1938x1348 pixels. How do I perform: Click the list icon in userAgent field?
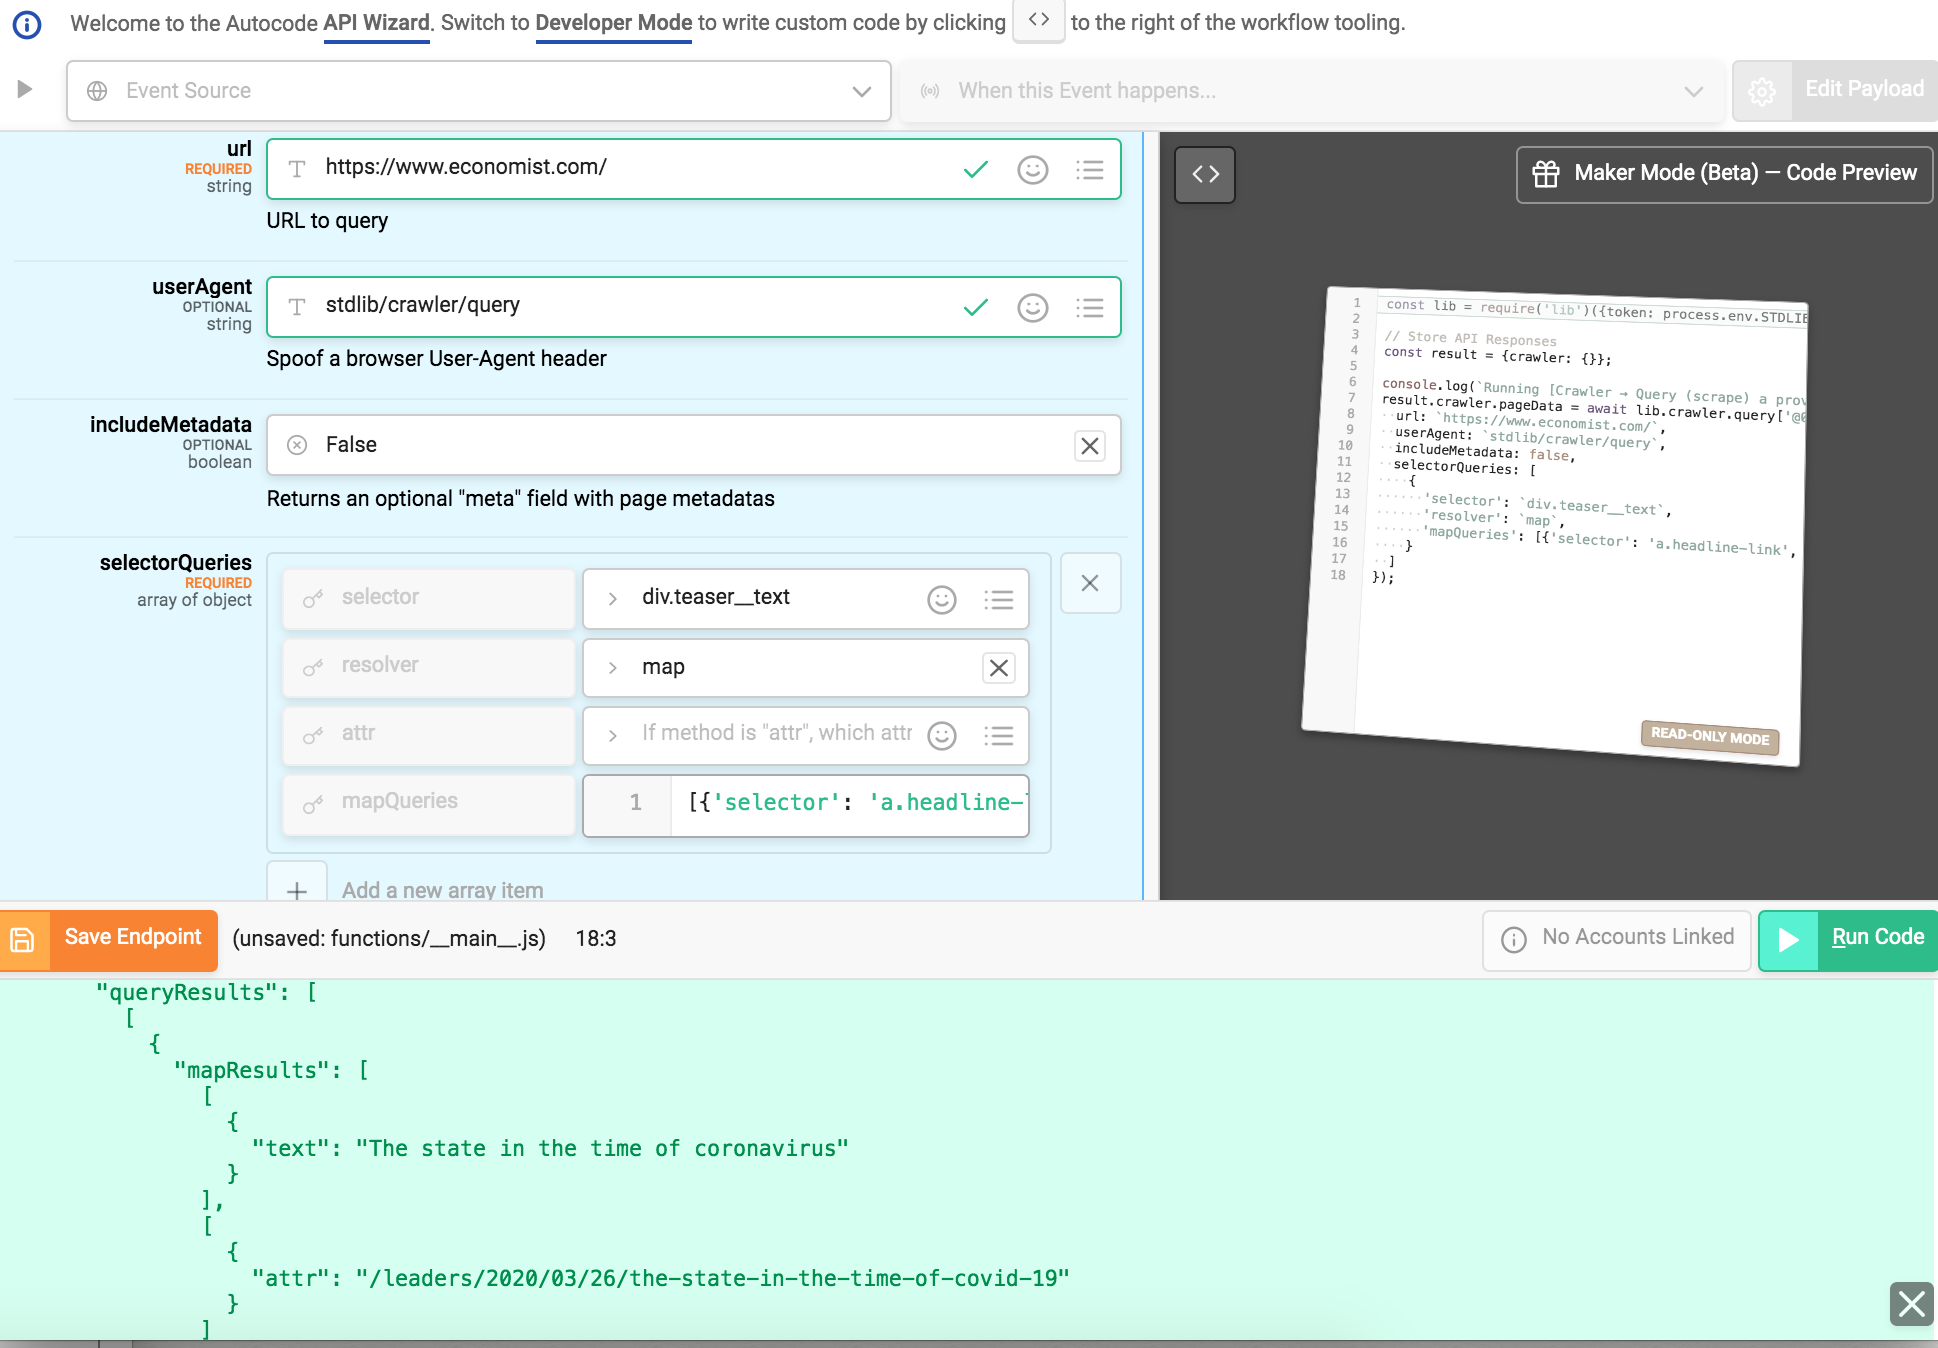click(x=1090, y=308)
